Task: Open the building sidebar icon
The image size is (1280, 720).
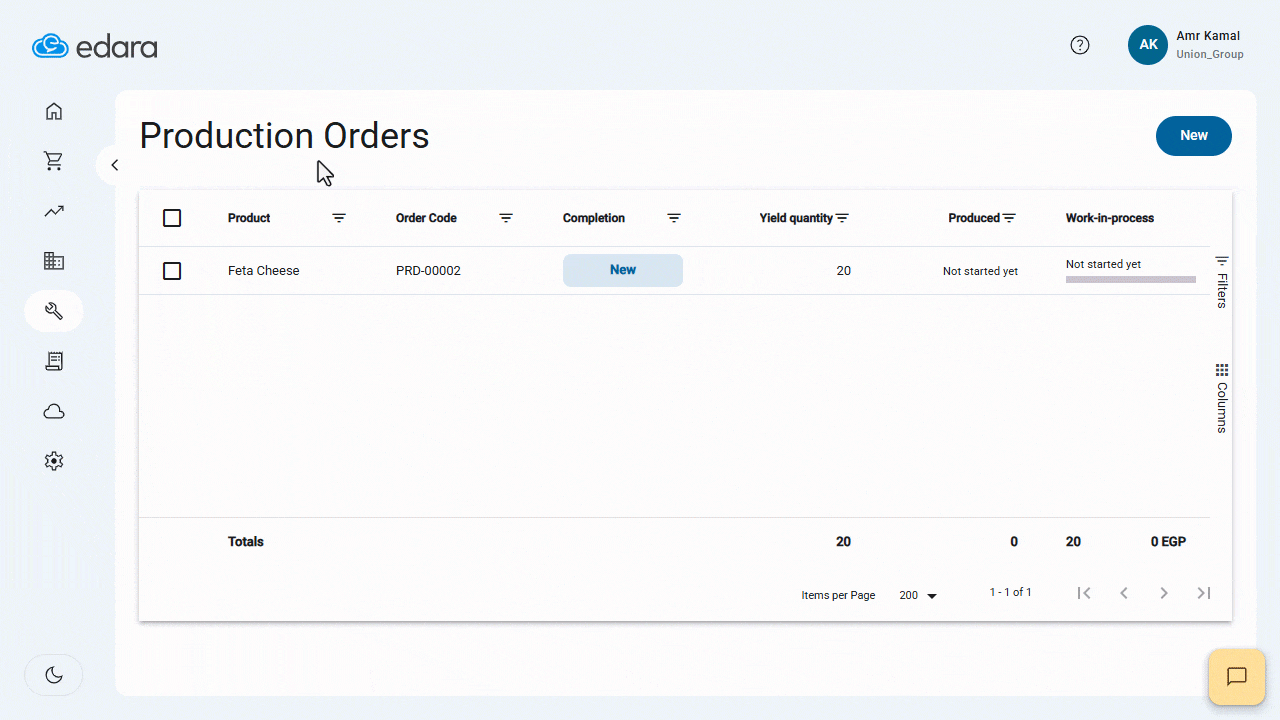Action: [x=54, y=261]
